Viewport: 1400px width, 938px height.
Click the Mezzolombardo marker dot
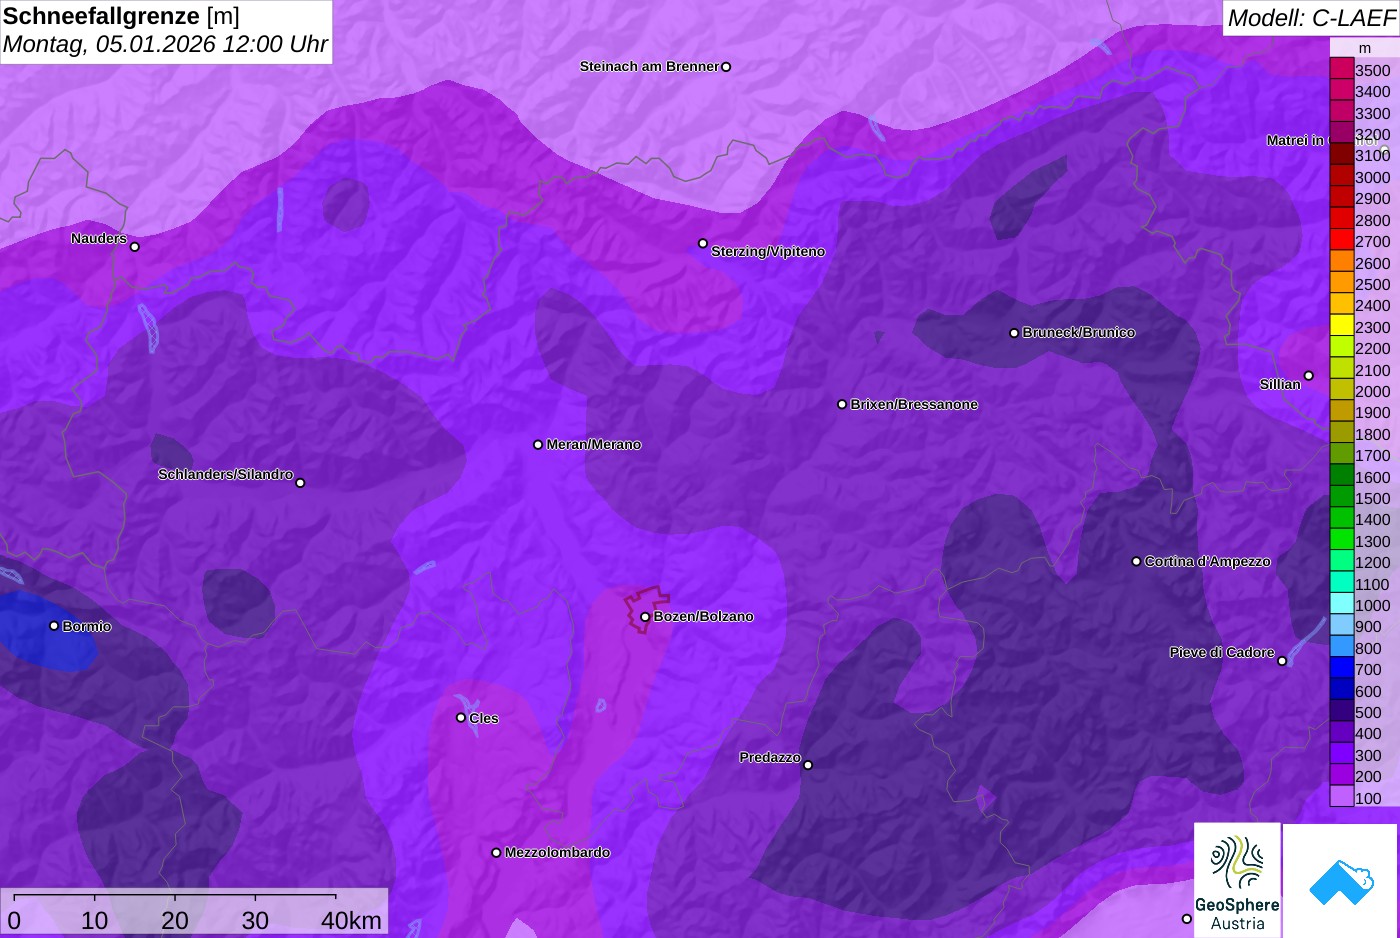[x=496, y=853]
